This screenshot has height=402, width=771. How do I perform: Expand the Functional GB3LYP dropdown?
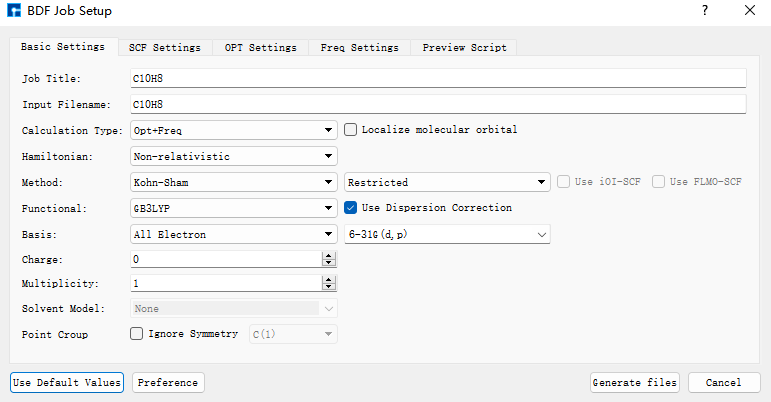(234, 208)
